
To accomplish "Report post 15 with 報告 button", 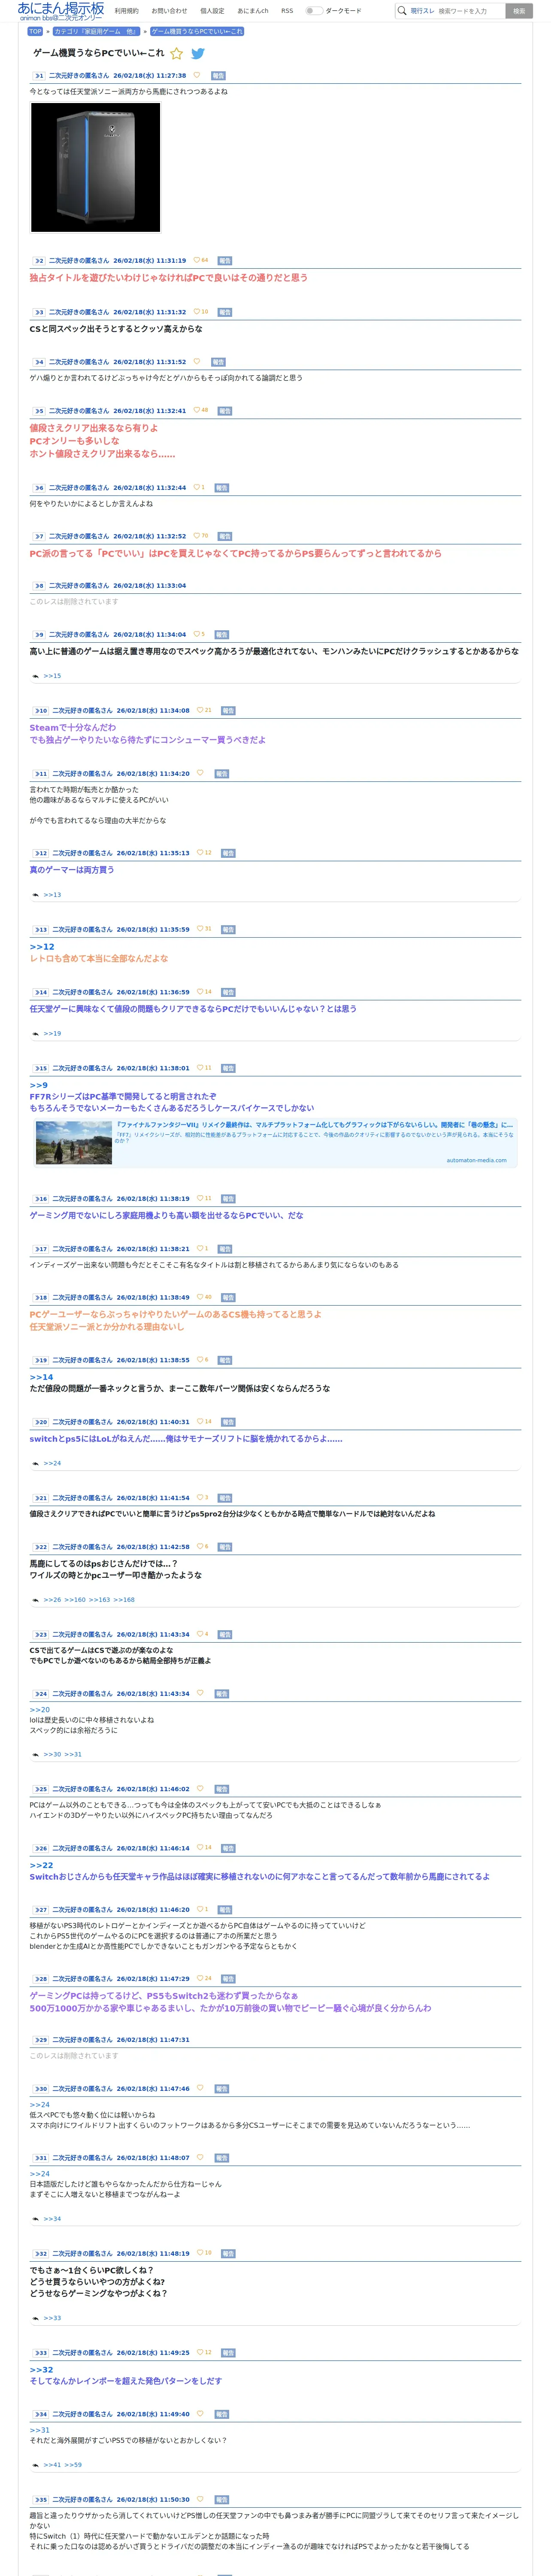I will tap(228, 1069).
